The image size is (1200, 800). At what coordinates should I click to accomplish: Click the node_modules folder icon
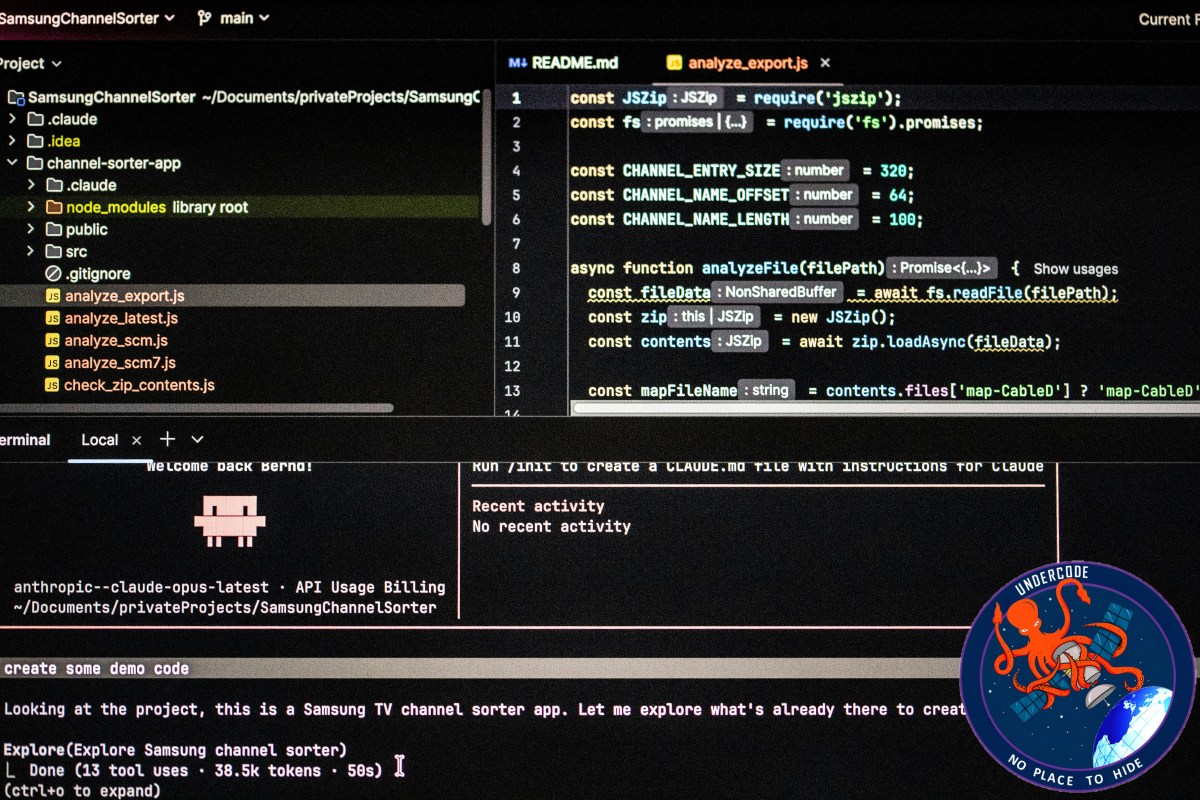pos(54,207)
